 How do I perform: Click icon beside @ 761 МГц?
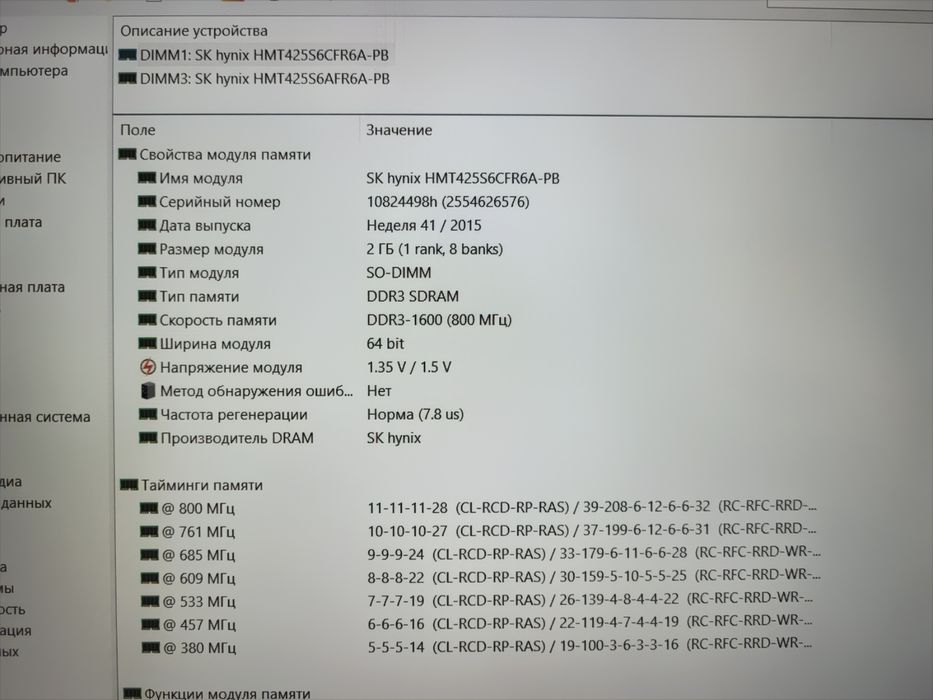149,531
